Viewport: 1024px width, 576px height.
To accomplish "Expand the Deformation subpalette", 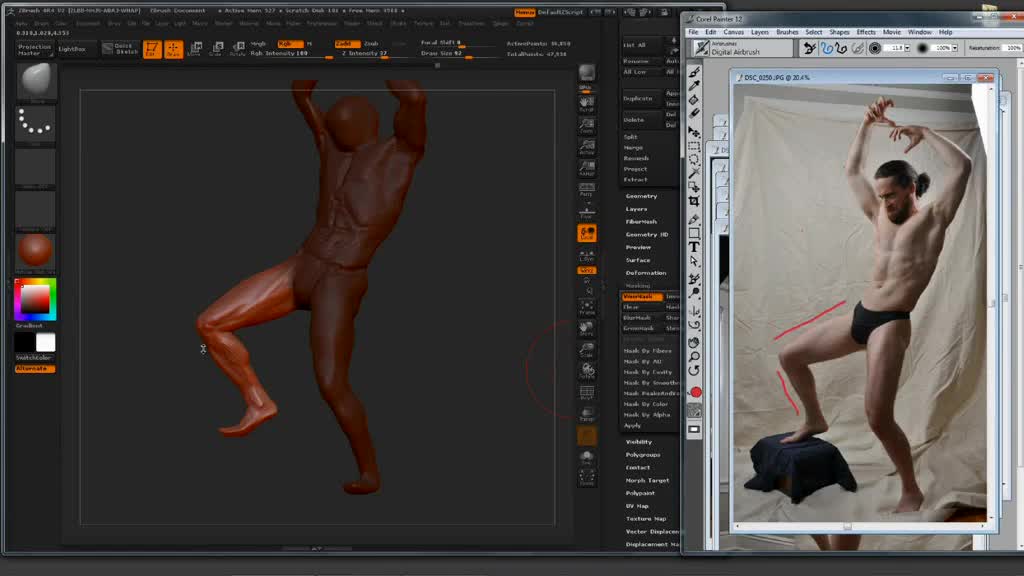I will tap(645, 273).
